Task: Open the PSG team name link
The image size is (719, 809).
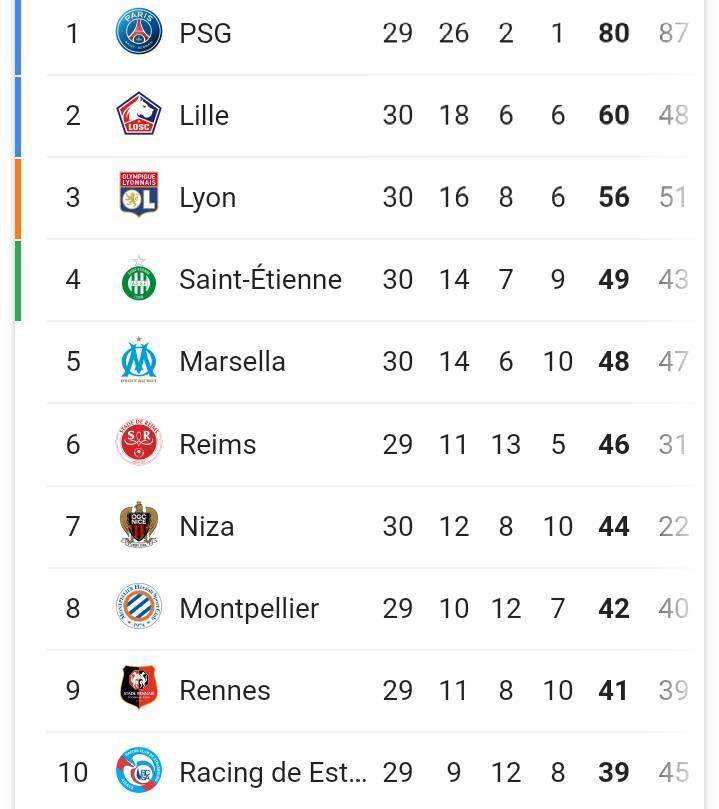Action: [205, 34]
